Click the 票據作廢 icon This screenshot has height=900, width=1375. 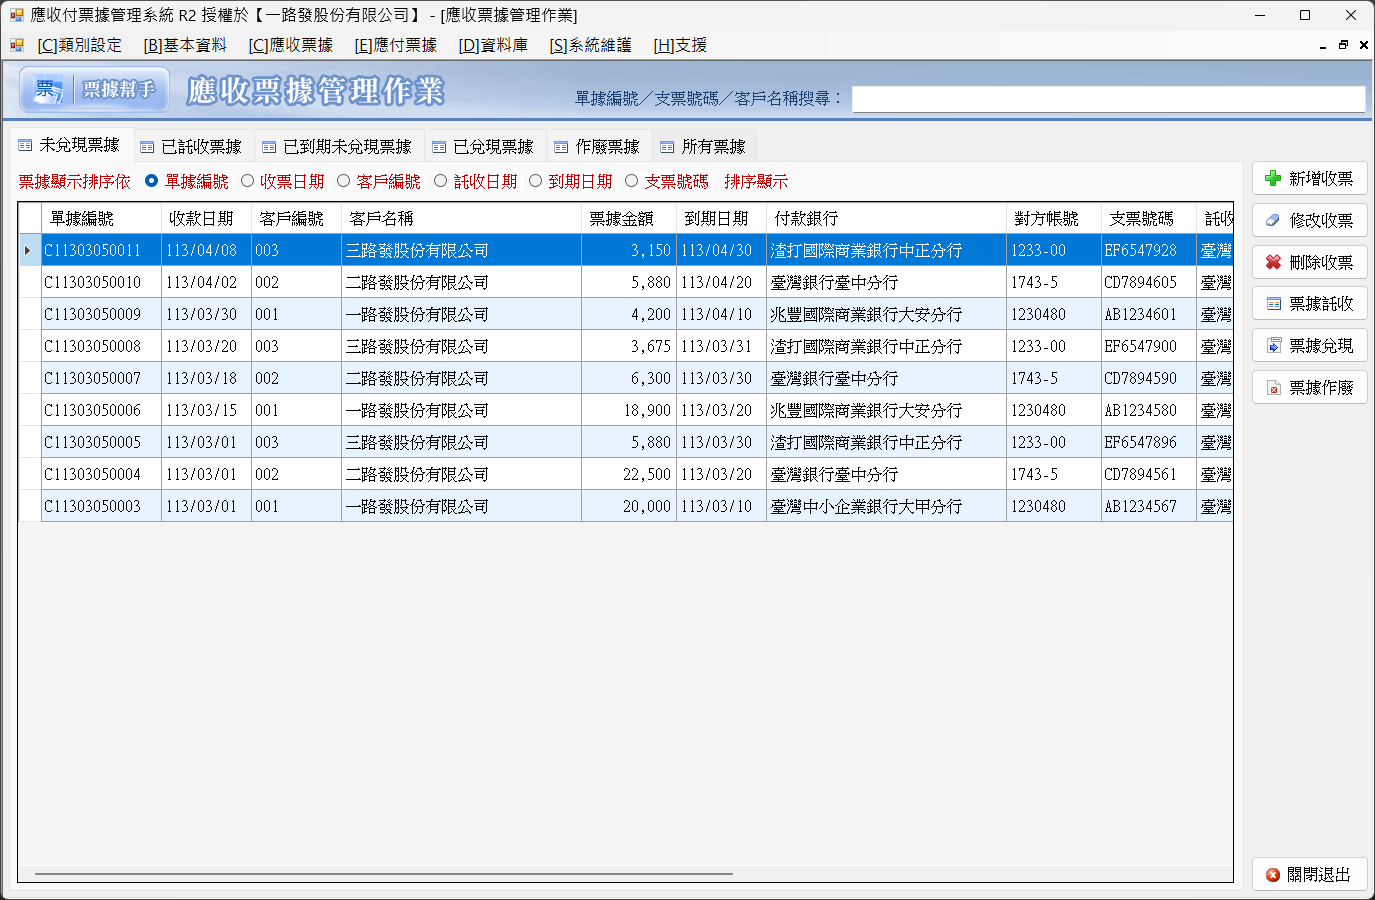pos(1273,387)
